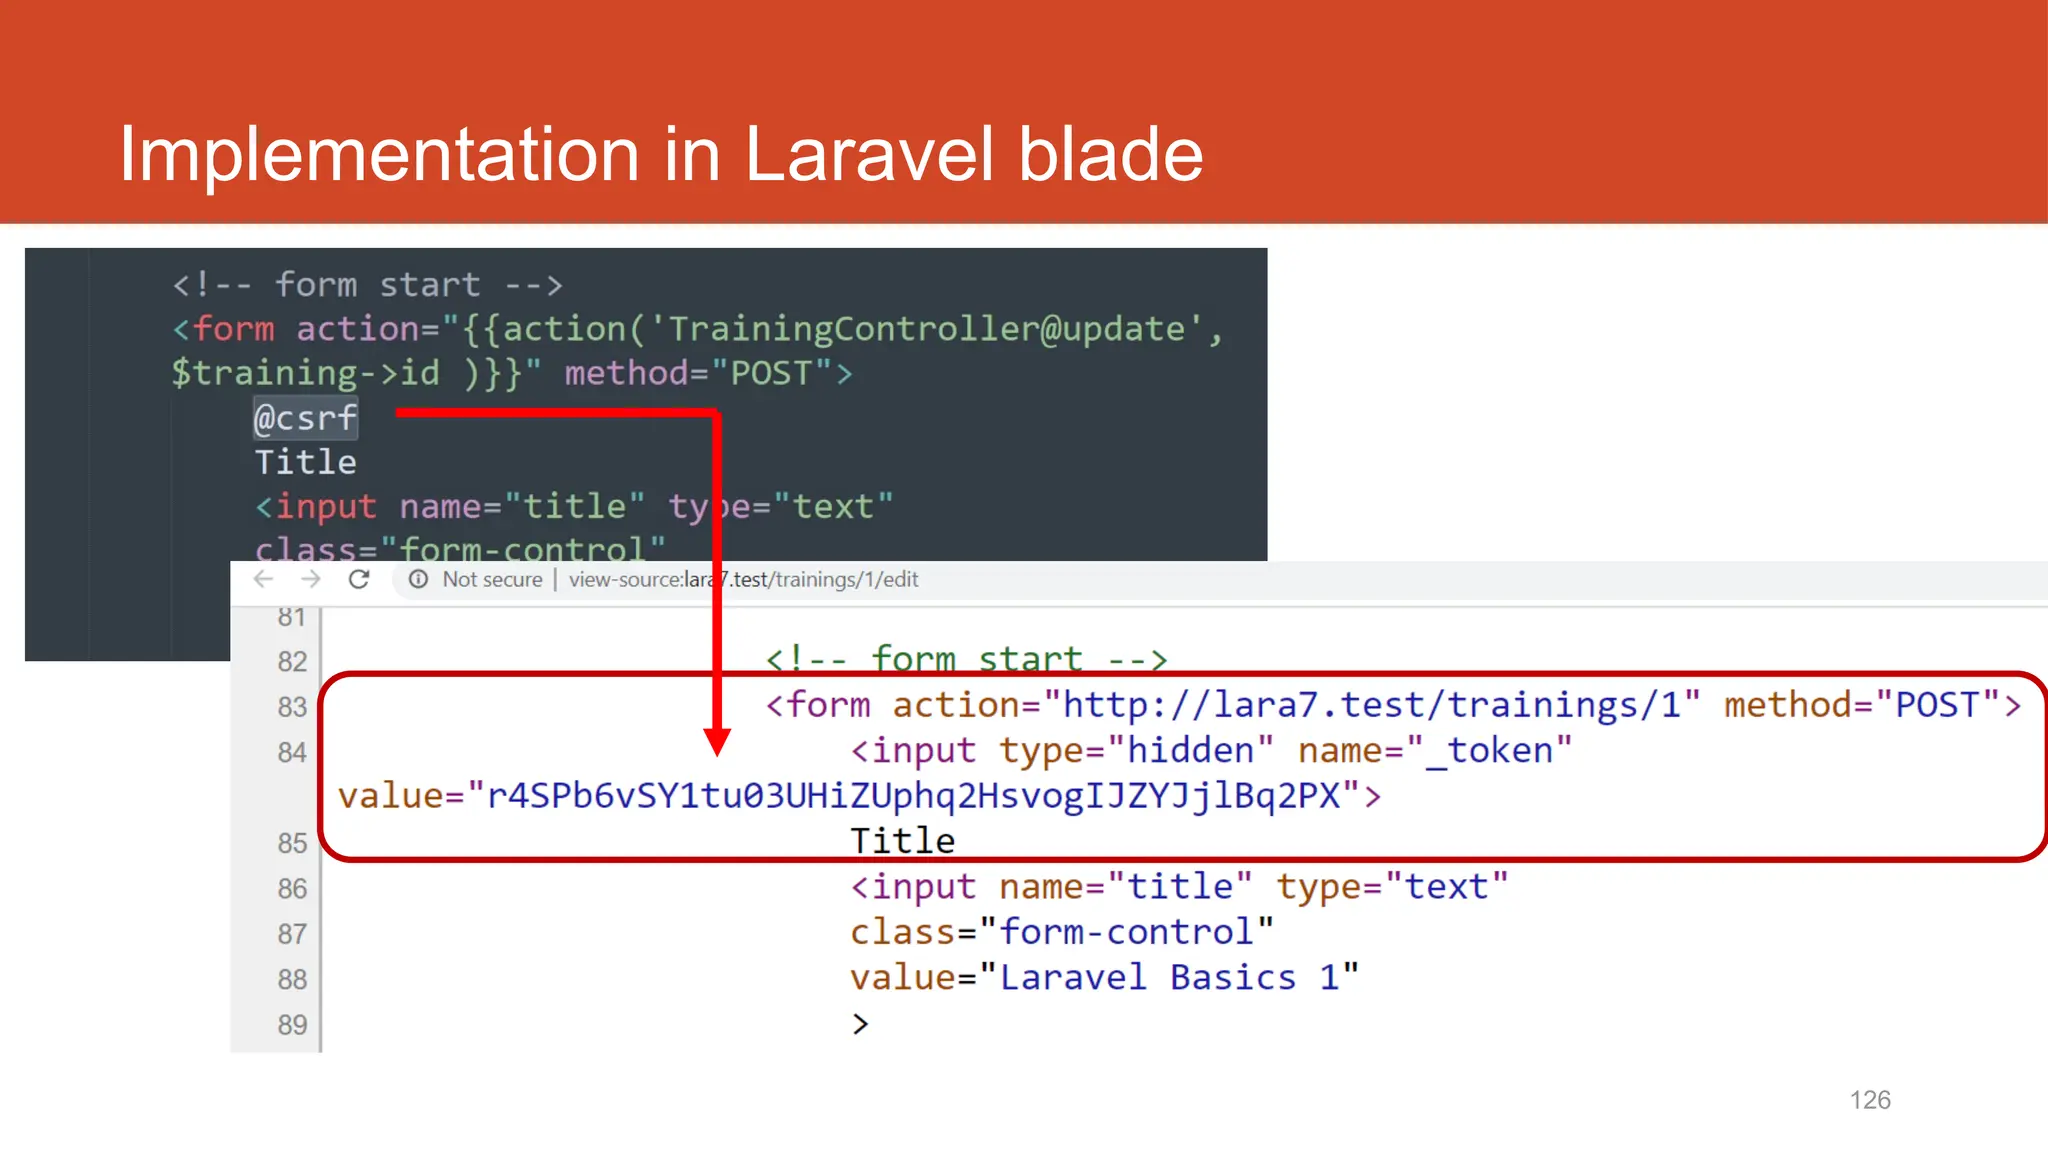This screenshot has height=1152, width=2048.
Task: Click class="form-control" line in editor
Action: 460,548
